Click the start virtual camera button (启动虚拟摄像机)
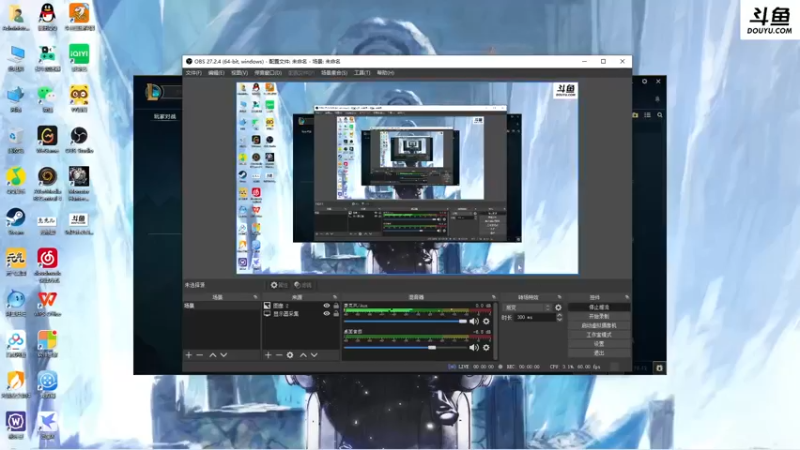800x450 pixels. pyautogui.click(x=599, y=326)
